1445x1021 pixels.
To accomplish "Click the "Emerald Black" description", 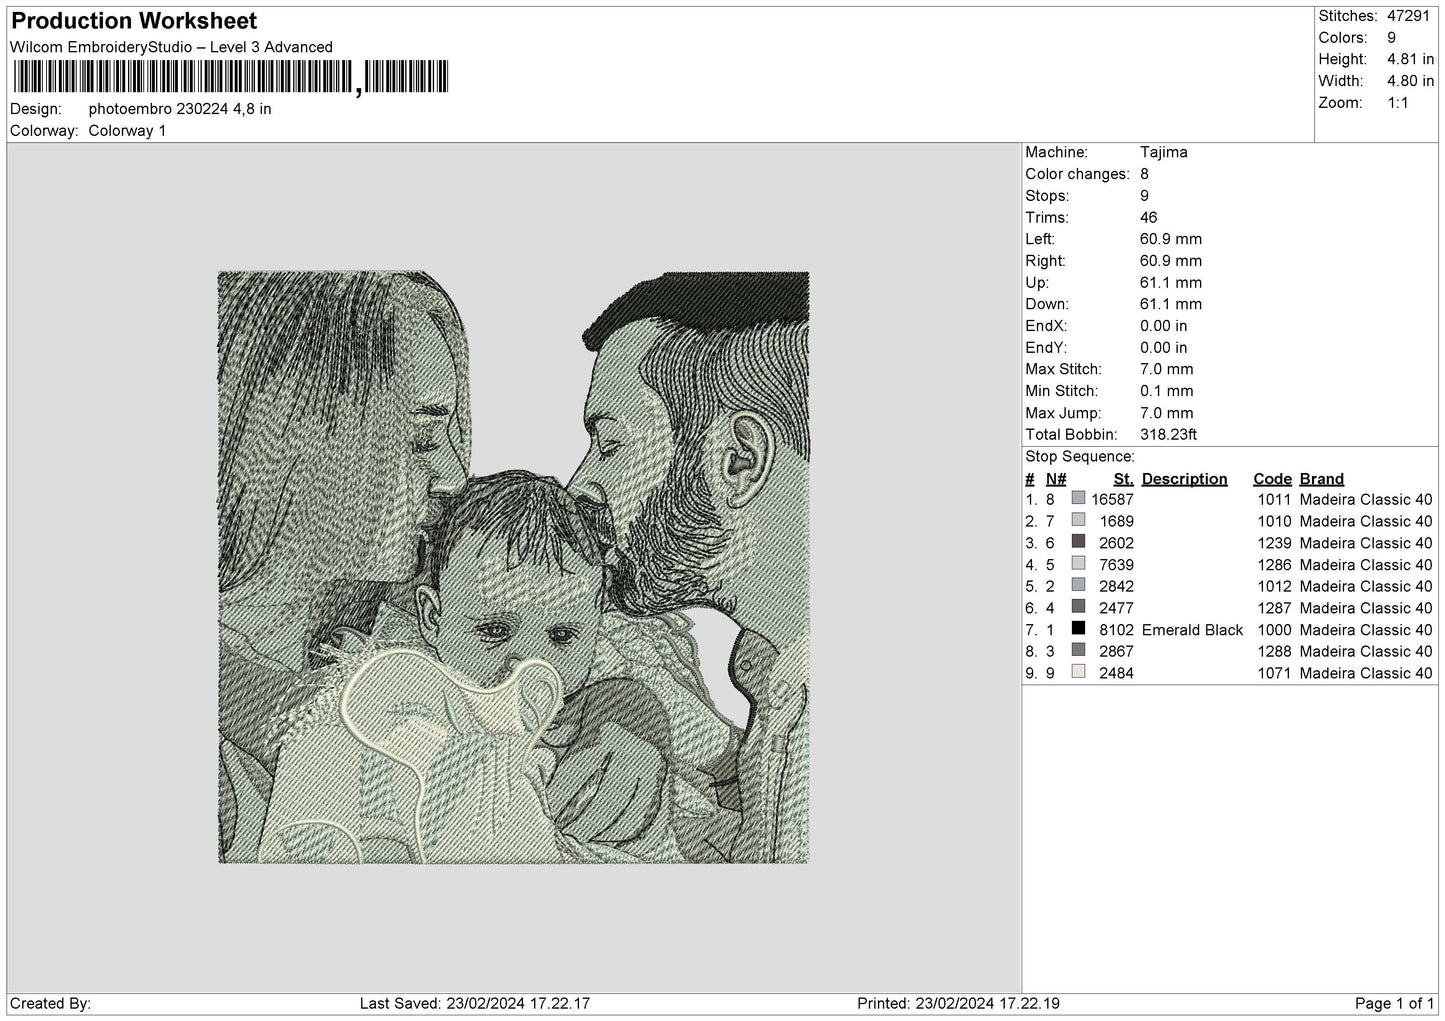I will tap(1192, 630).
